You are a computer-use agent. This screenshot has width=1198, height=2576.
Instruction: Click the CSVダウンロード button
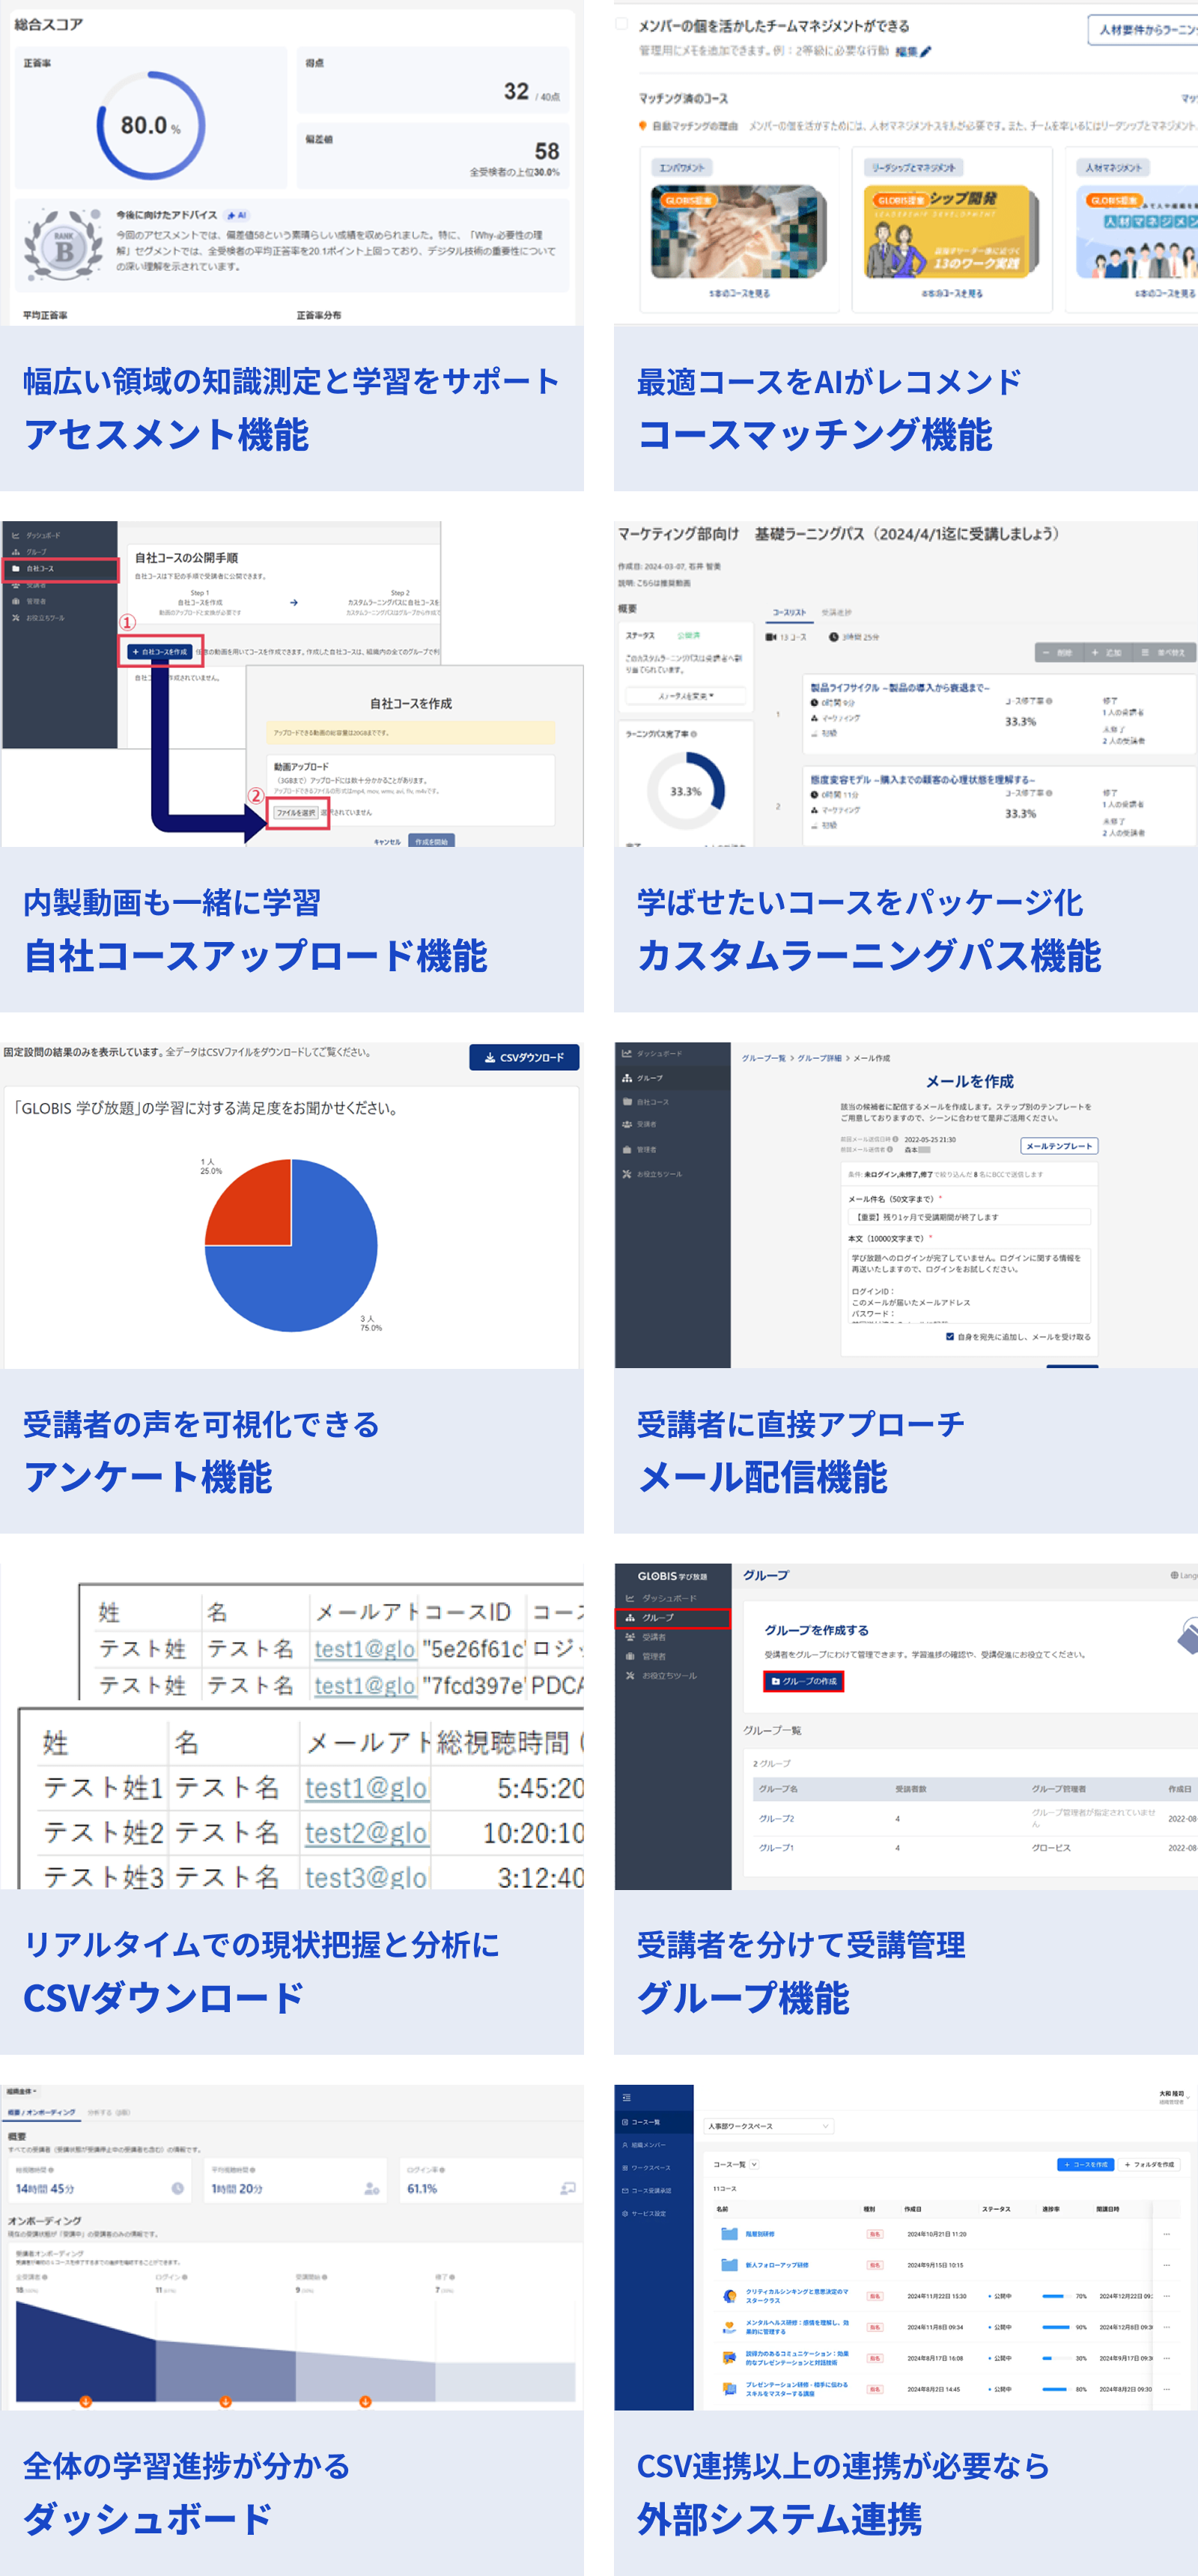524,1057
